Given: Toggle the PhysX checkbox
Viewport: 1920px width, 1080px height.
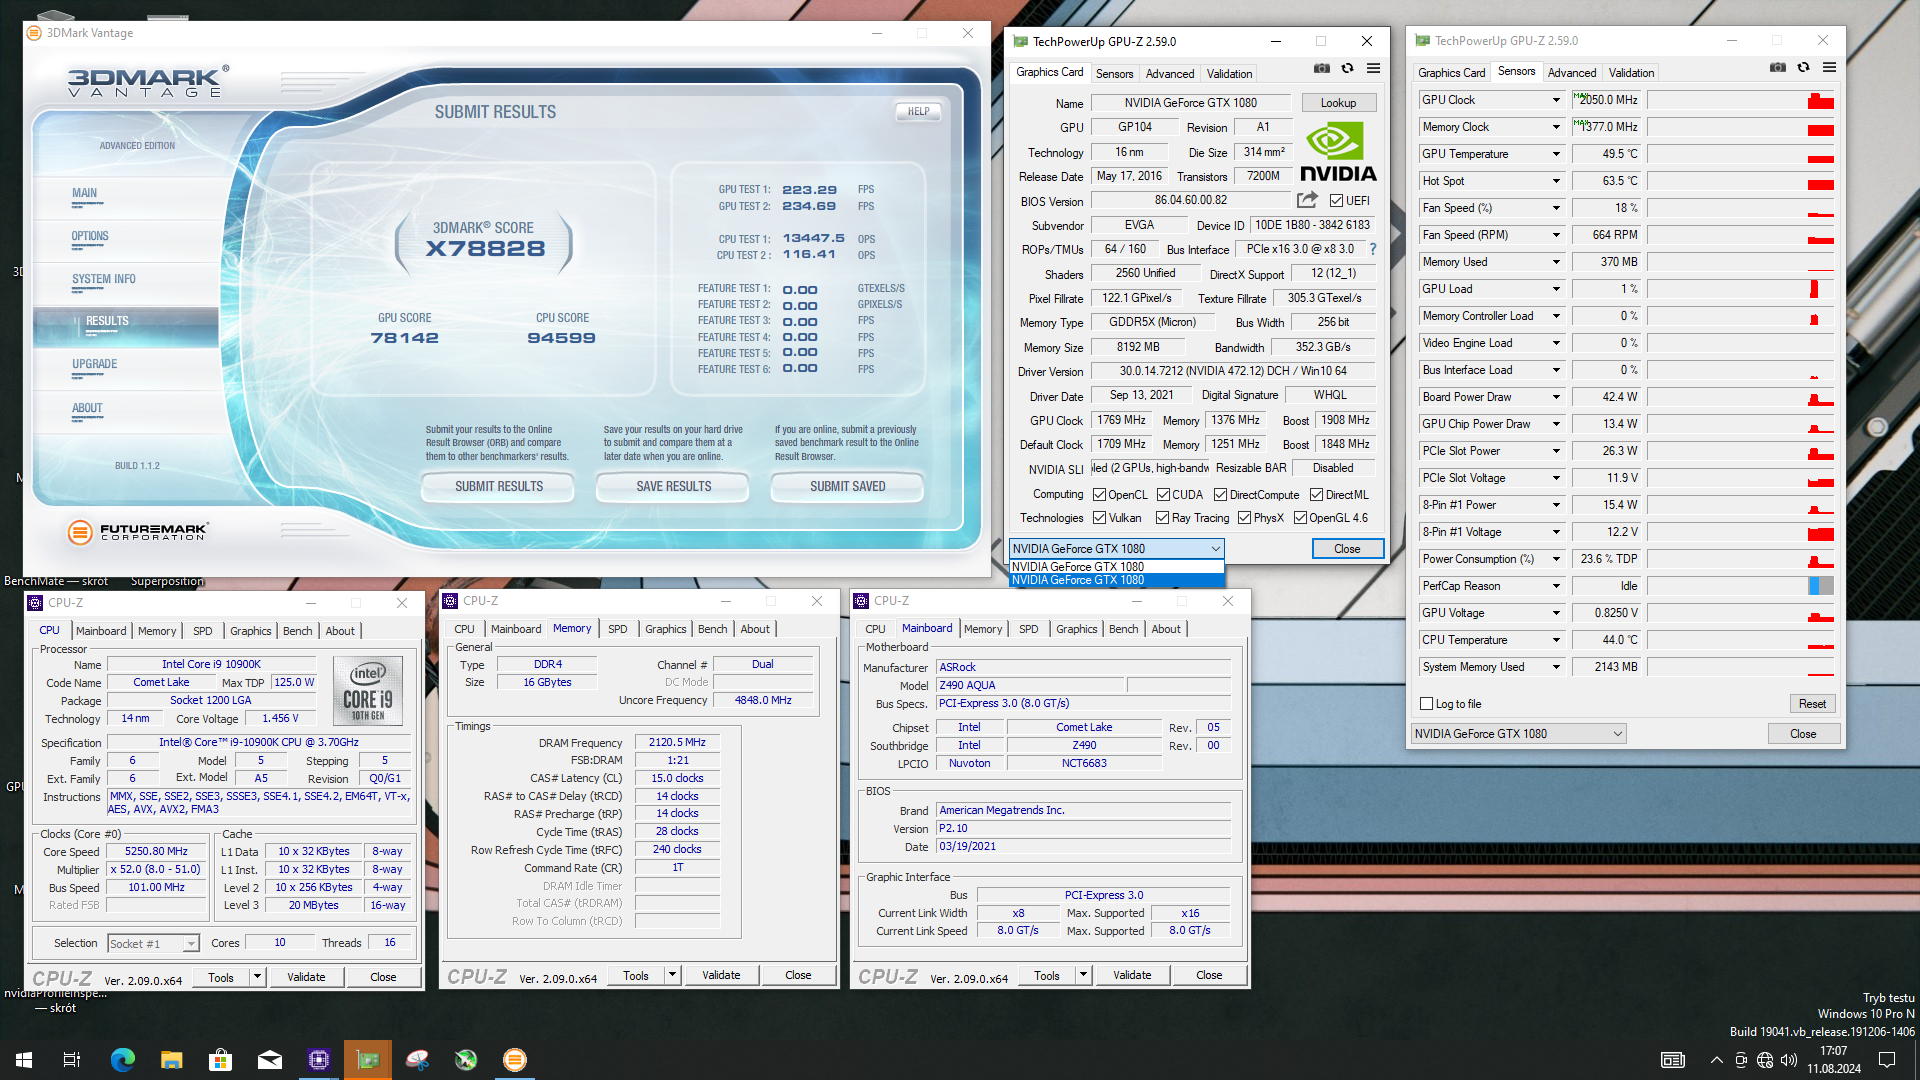Looking at the screenshot, I should tap(1244, 518).
